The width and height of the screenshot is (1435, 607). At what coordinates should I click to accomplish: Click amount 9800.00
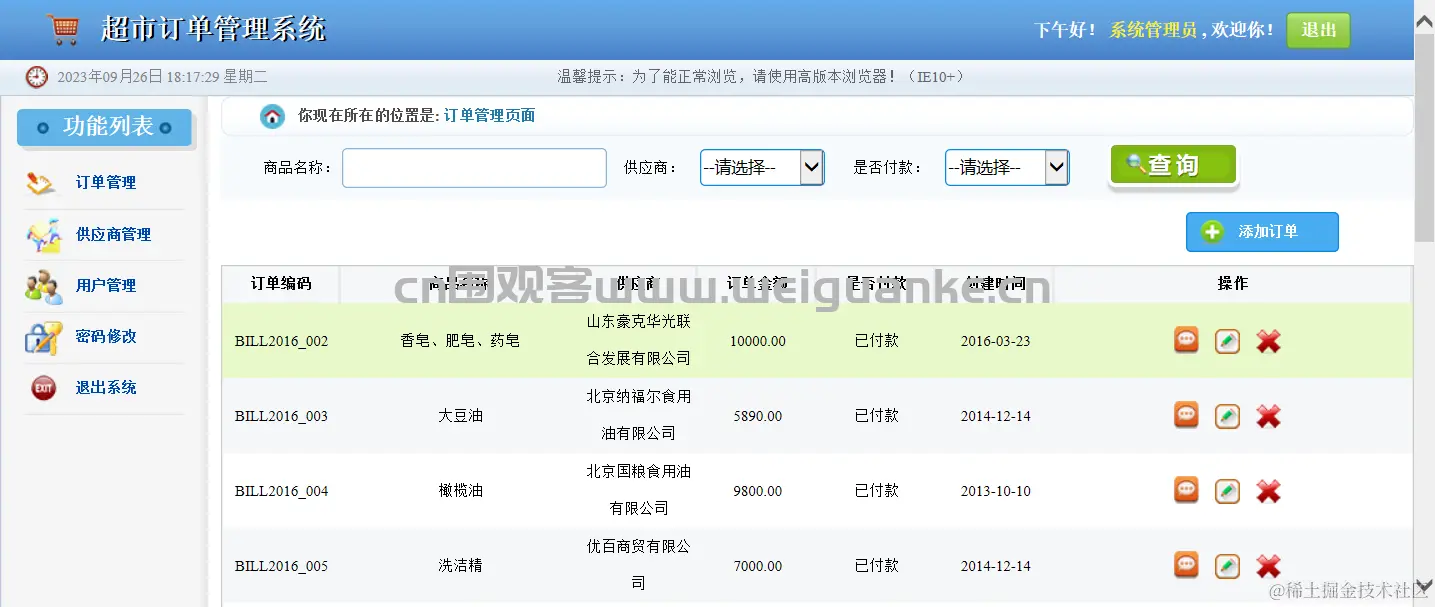758,491
